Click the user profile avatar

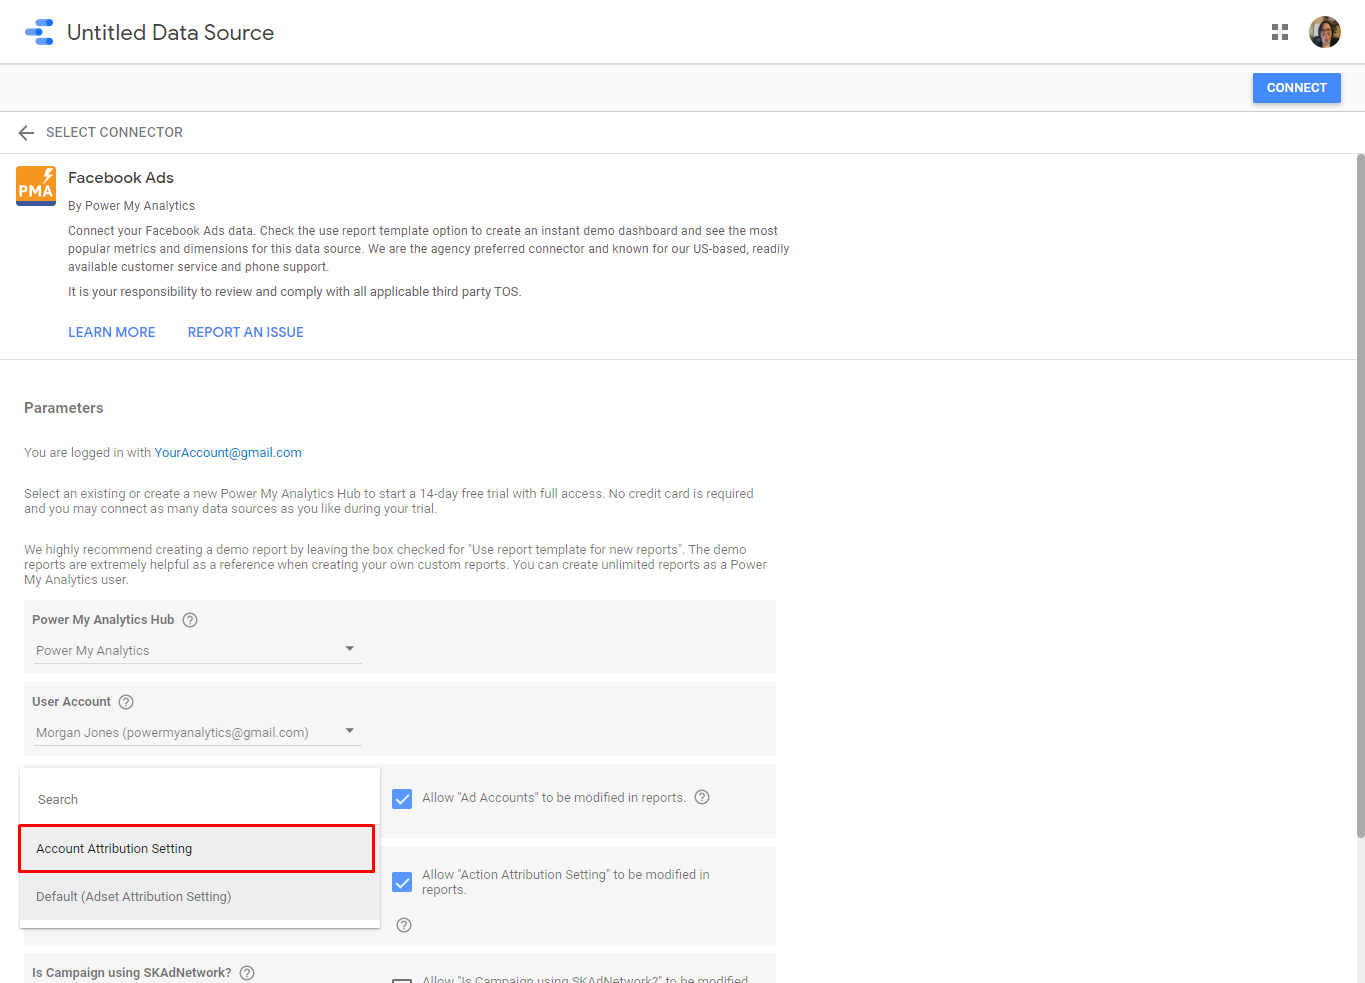click(1324, 32)
